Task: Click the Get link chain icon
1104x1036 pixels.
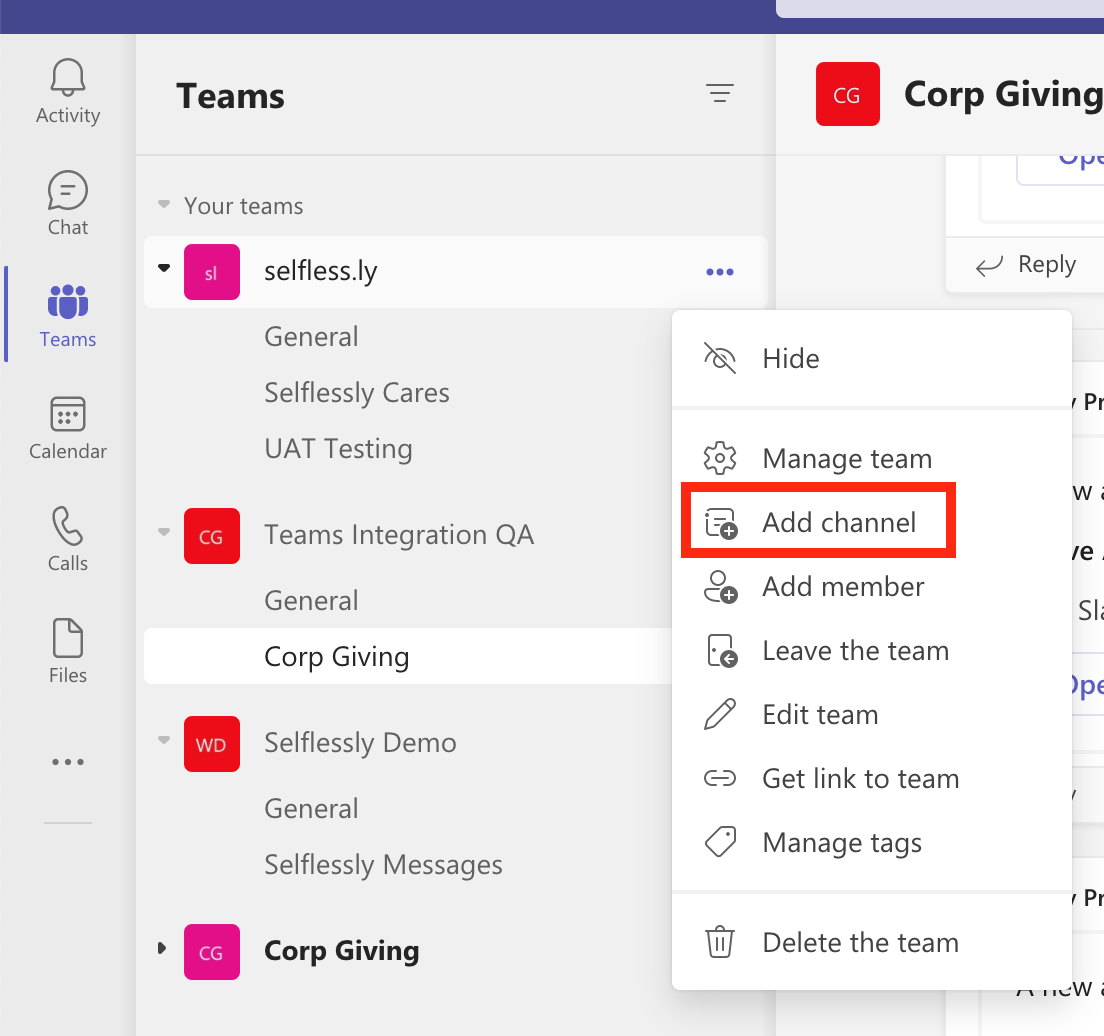Action: [720, 778]
